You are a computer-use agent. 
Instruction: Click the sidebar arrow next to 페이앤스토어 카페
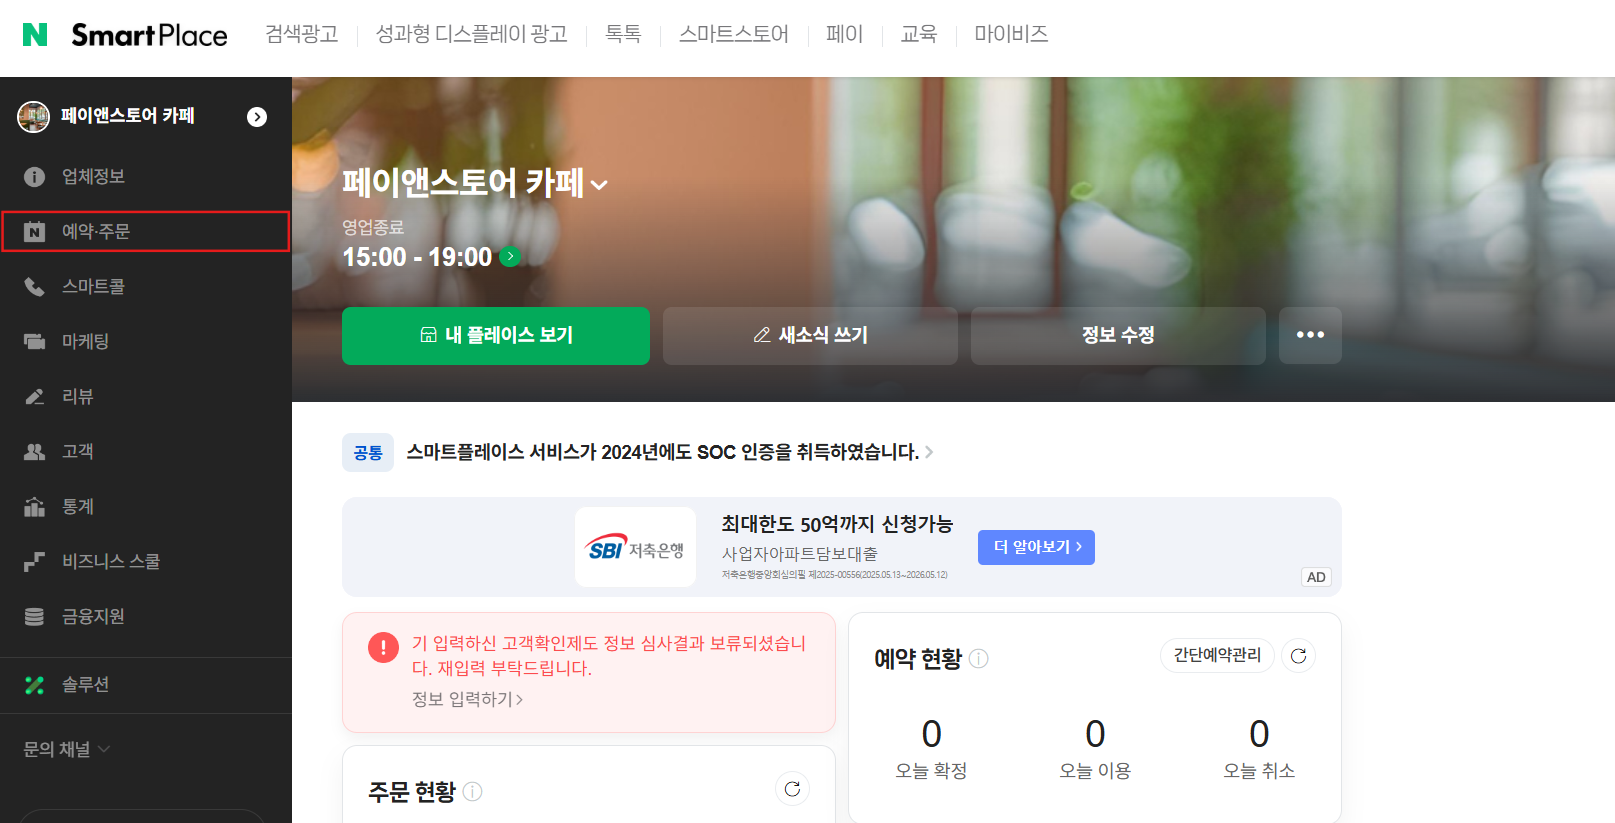click(257, 117)
